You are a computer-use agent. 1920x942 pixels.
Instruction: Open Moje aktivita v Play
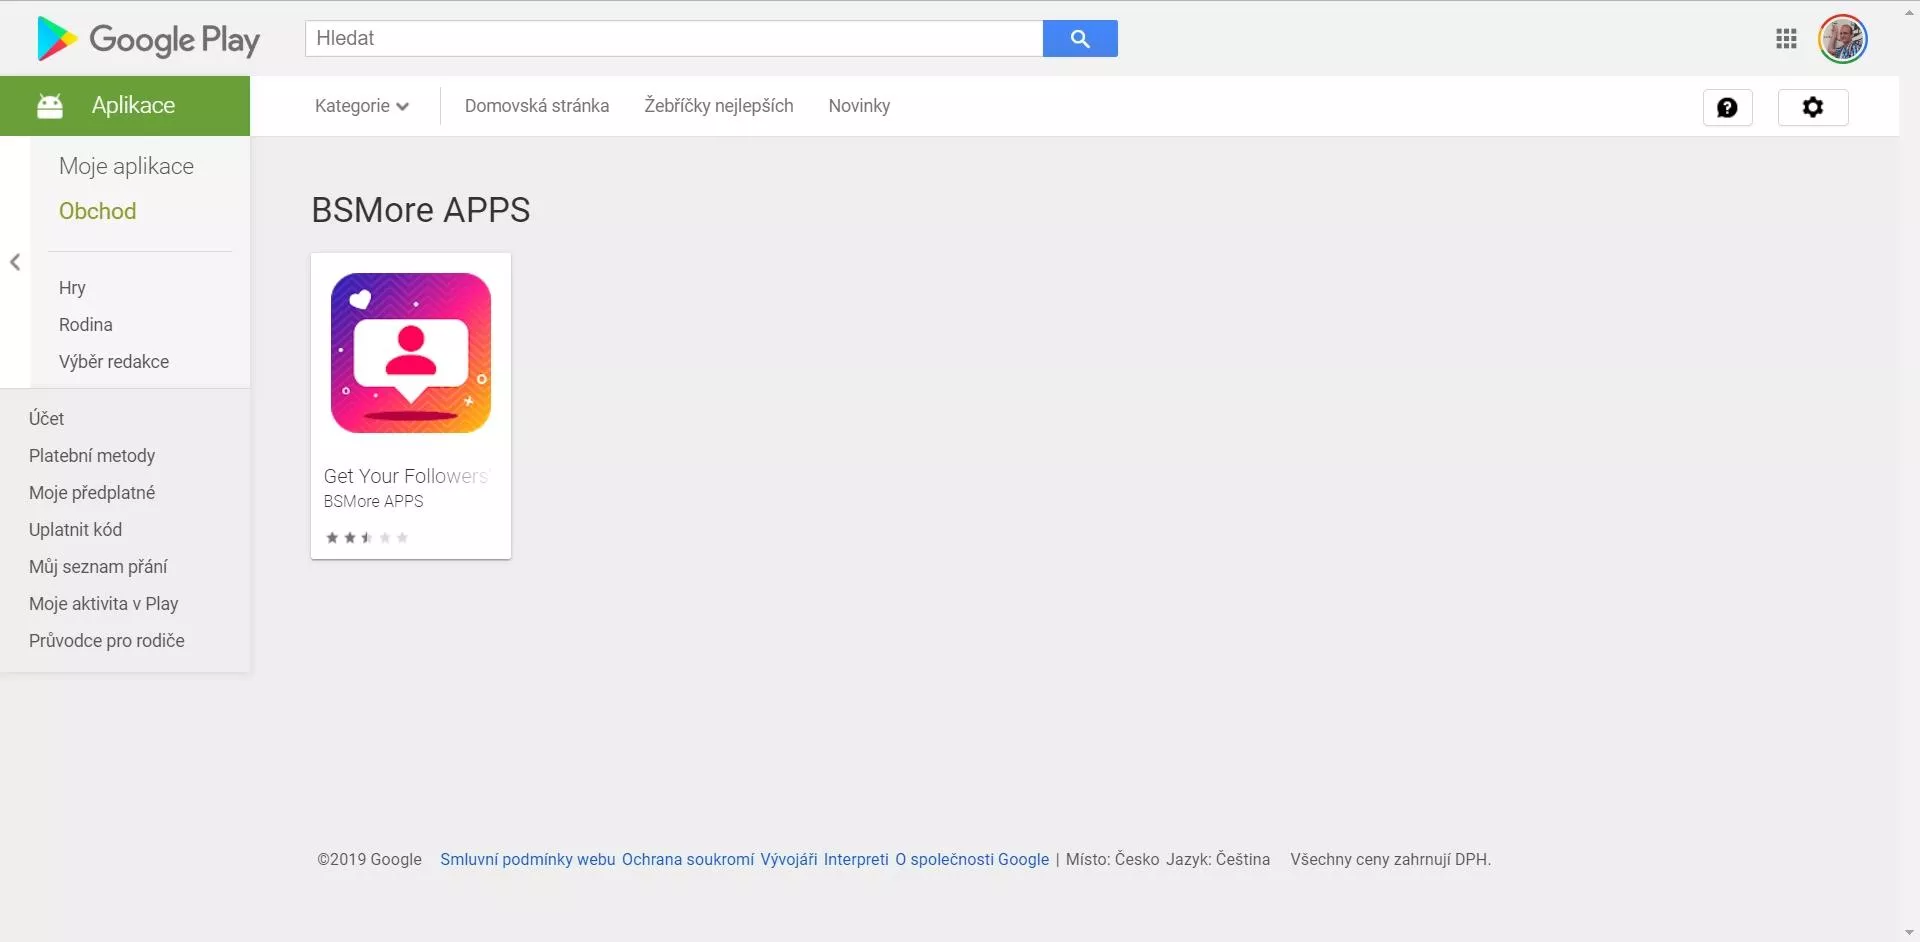[103, 604]
